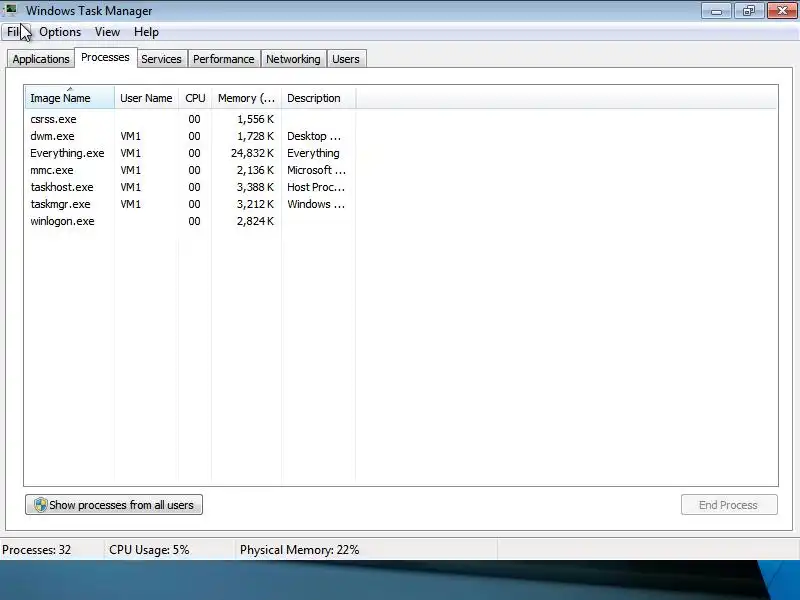Open the View menu

point(107,32)
